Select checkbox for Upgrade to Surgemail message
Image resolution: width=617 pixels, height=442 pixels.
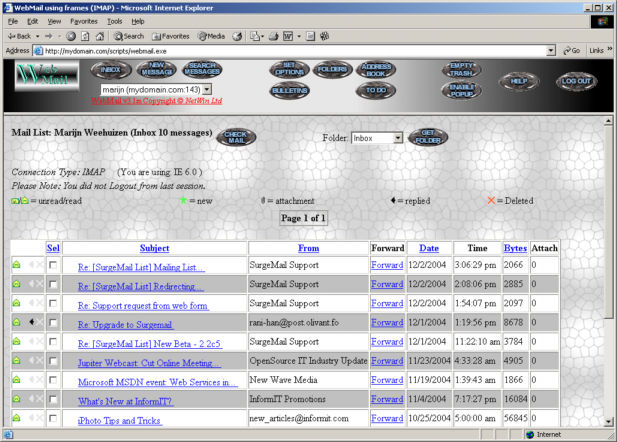[53, 323]
